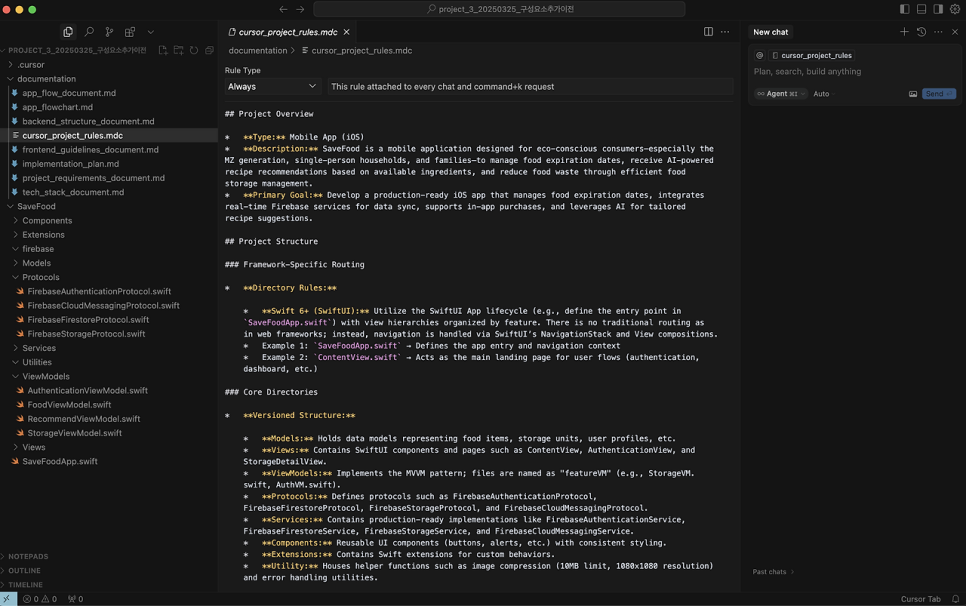Screen dimensions: 966x606
Task: Open the Extensions view icon
Action: (x=130, y=32)
